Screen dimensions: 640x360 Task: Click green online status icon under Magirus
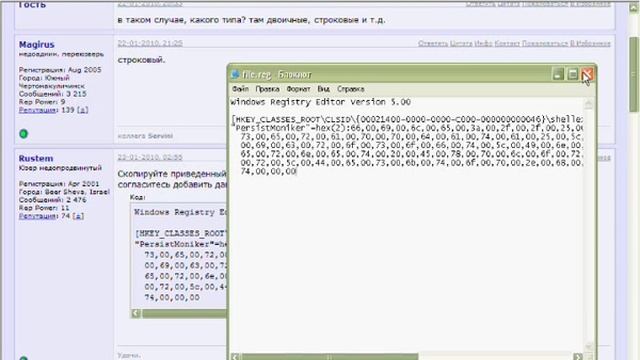tap(24, 133)
